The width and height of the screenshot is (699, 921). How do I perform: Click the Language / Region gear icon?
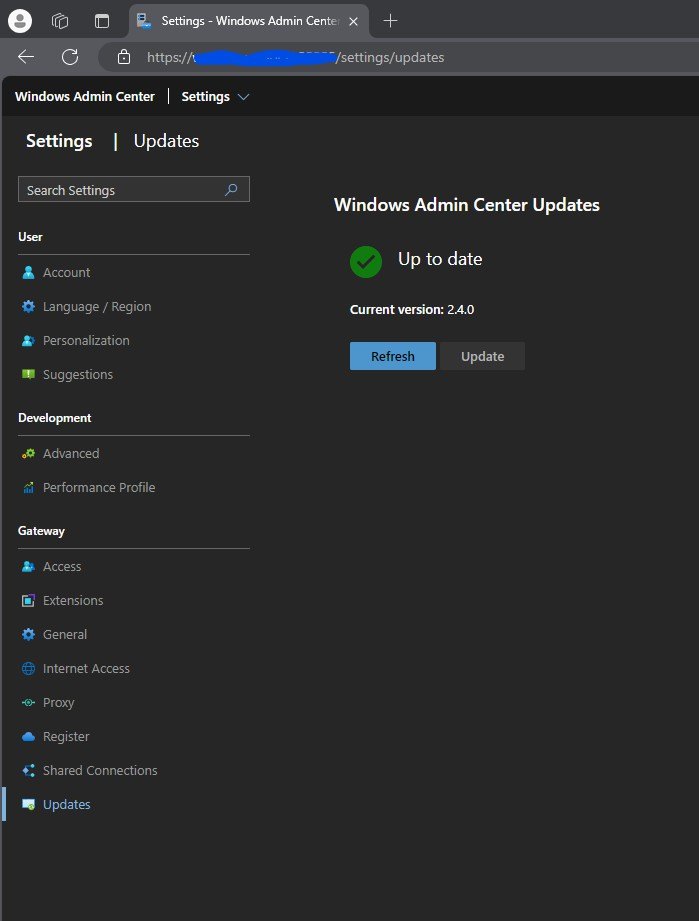point(28,307)
